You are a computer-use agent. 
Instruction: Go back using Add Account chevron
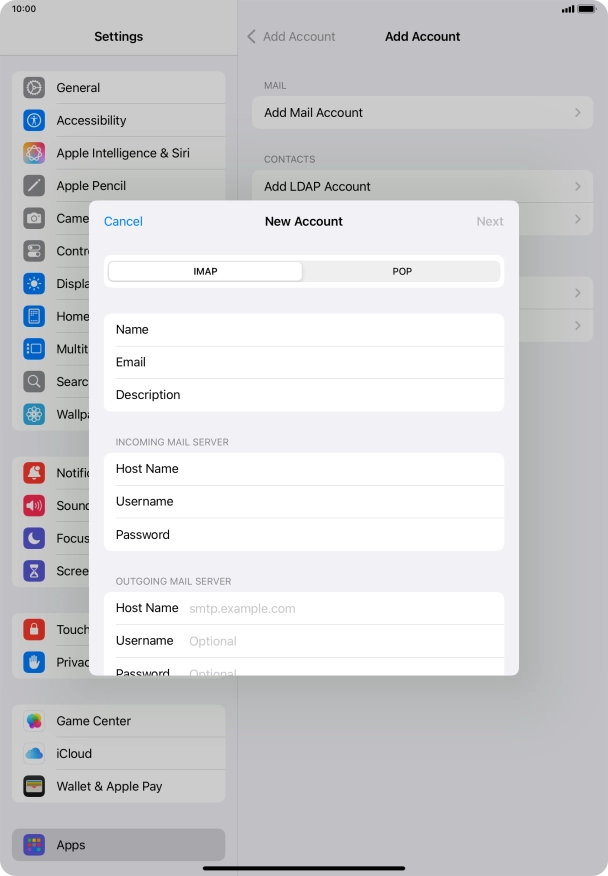(x=252, y=36)
